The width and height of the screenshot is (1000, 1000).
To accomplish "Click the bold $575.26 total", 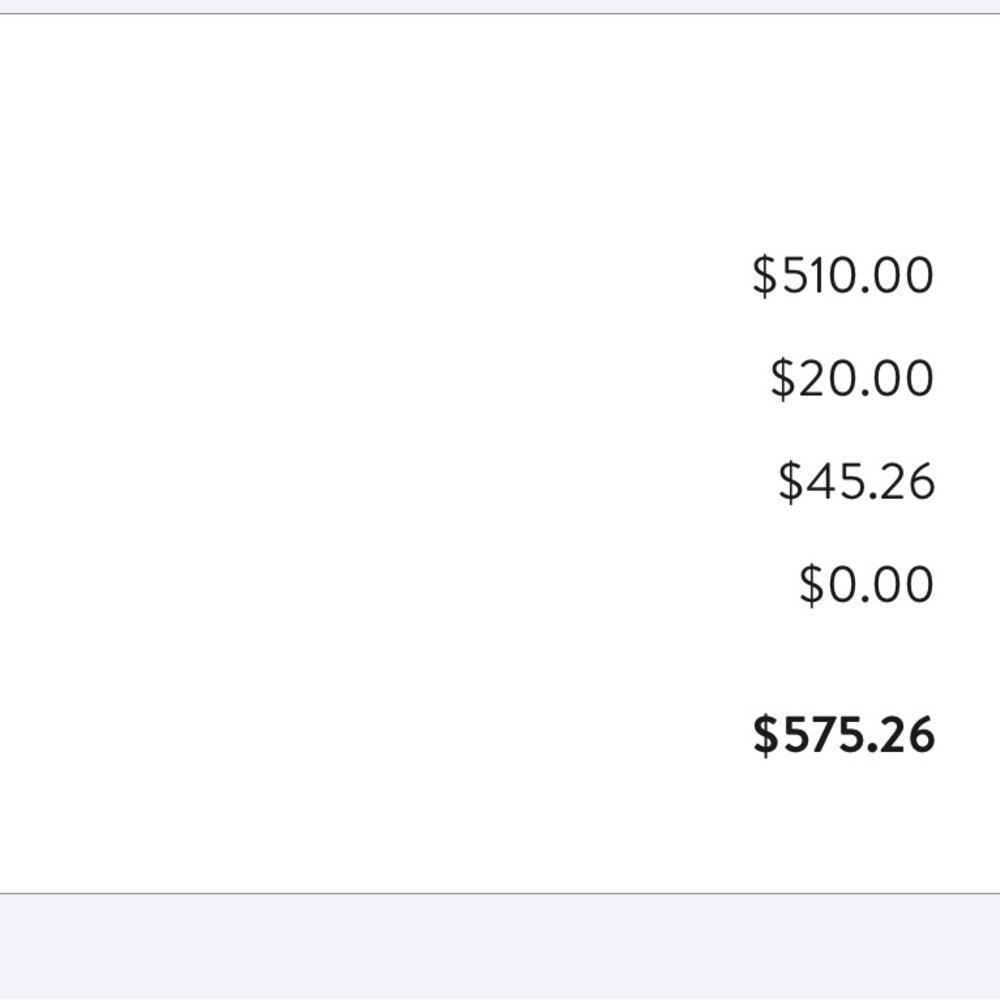I will click(843, 735).
